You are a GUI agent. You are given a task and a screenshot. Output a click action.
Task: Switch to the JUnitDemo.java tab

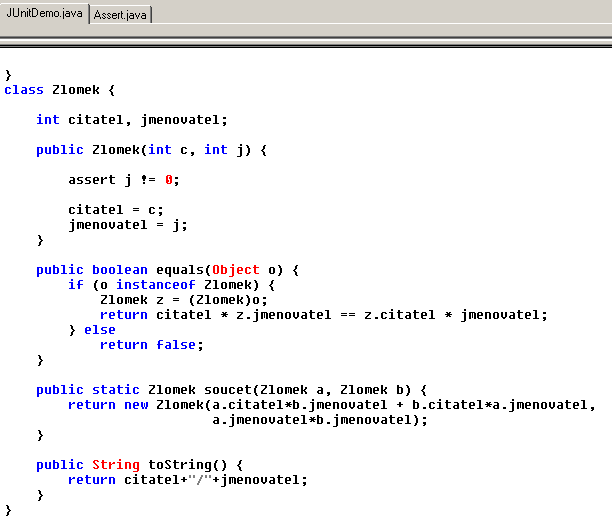click(44, 14)
